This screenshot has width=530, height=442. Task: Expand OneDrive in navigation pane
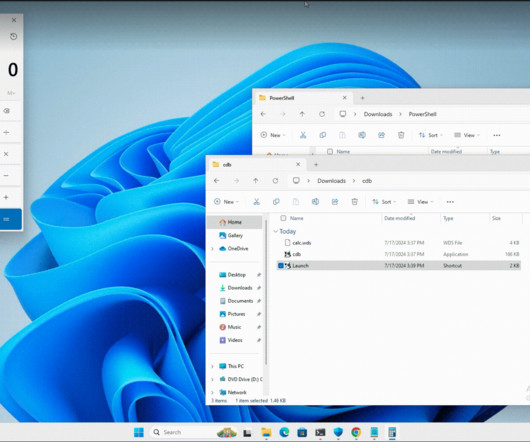click(x=212, y=249)
